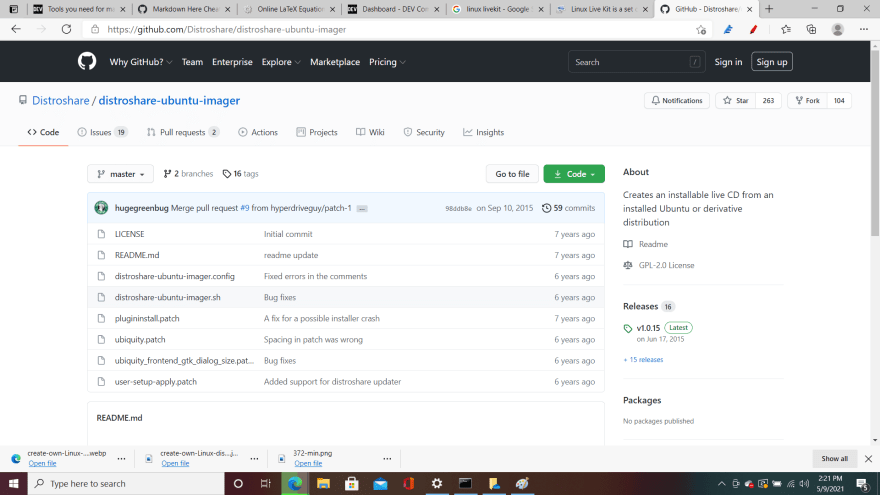Screen dimensions: 880x495
Task: View 16 tags link
Action: [x=240, y=174]
